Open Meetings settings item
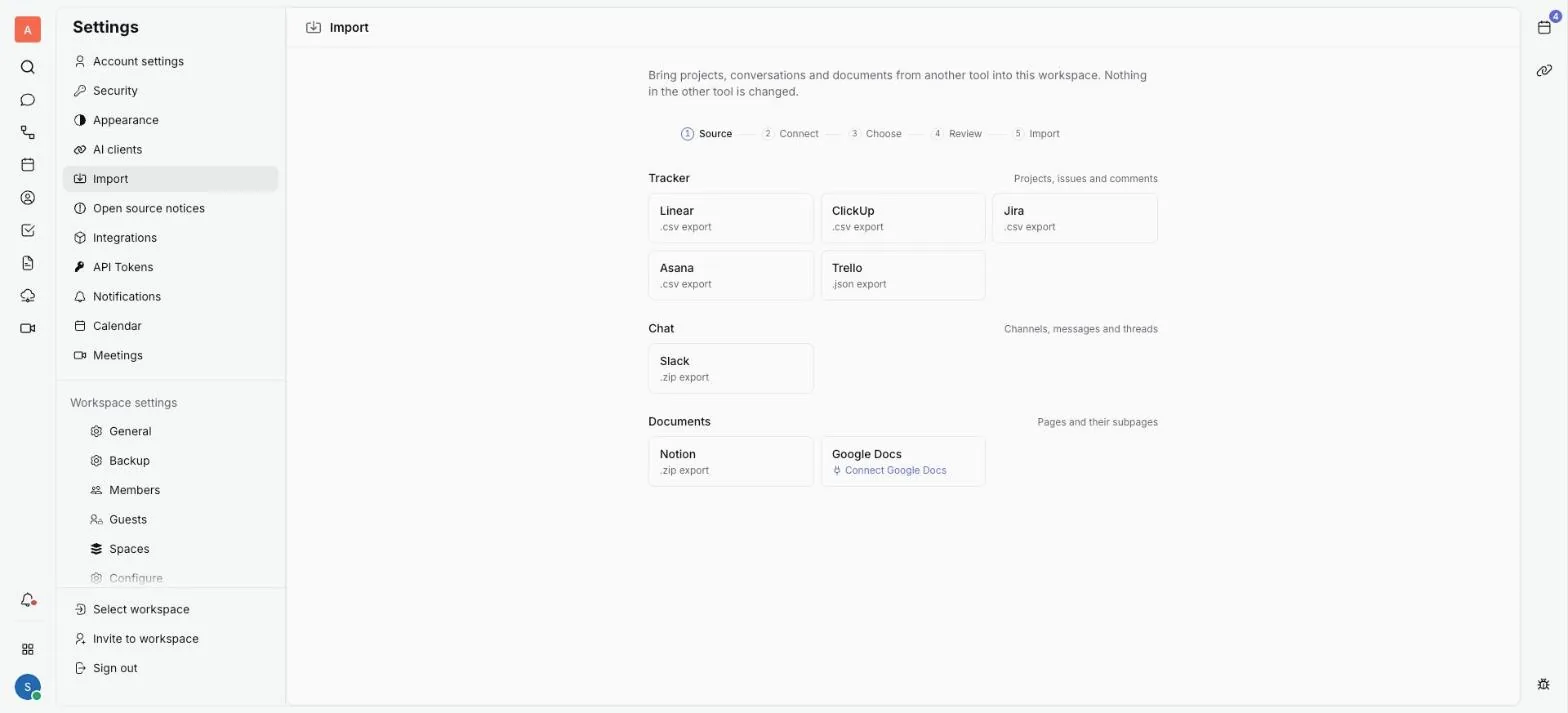Image resolution: width=1568 pixels, height=713 pixels. [170, 355]
